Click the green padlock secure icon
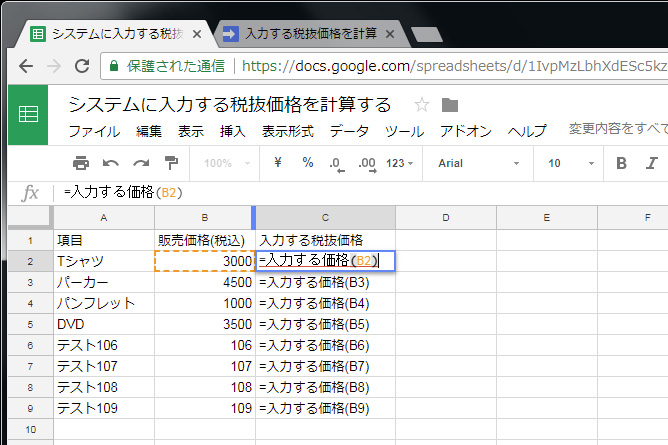668x445 pixels. [114, 66]
